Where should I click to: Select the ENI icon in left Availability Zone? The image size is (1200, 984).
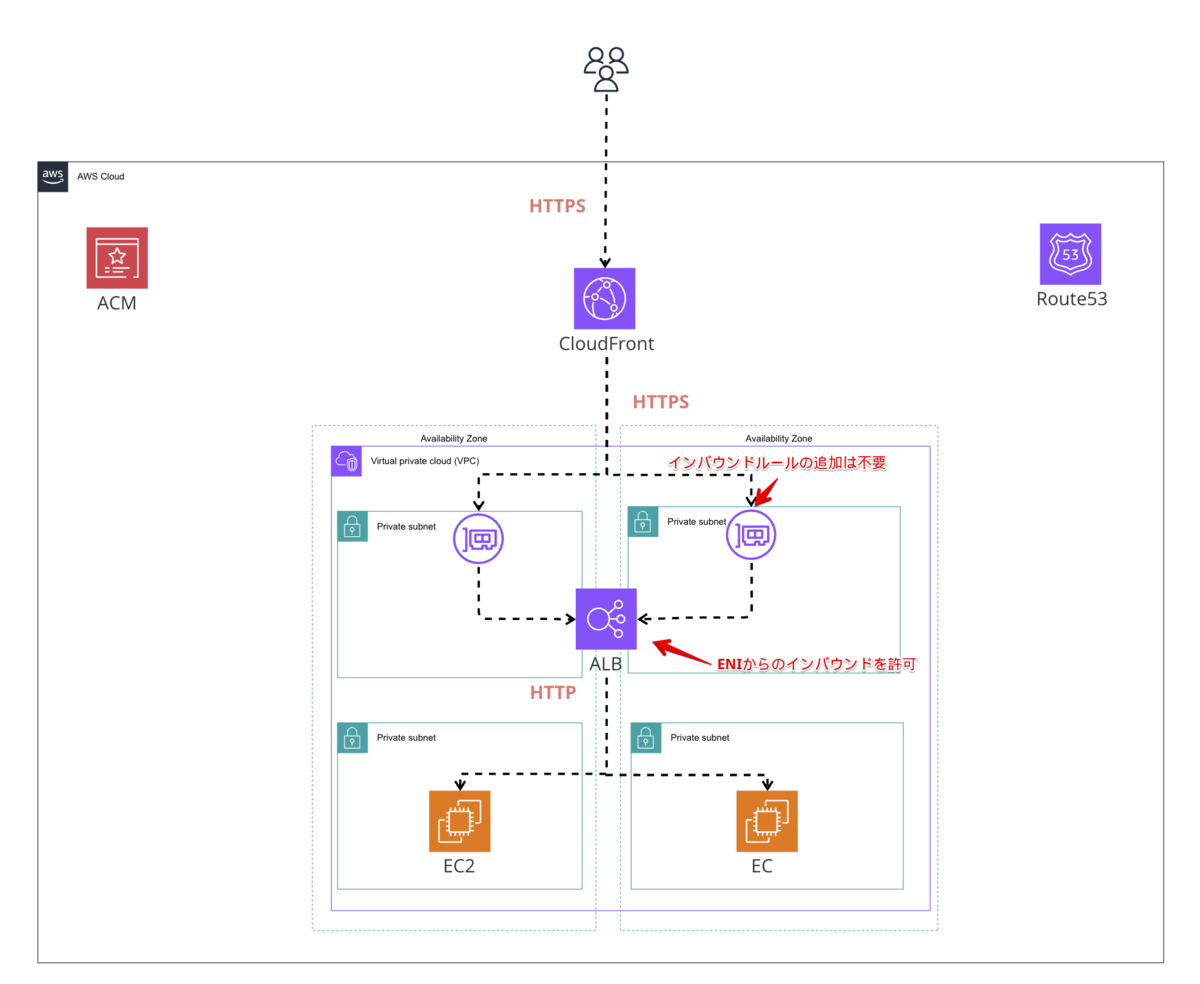[x=478, y=540]
